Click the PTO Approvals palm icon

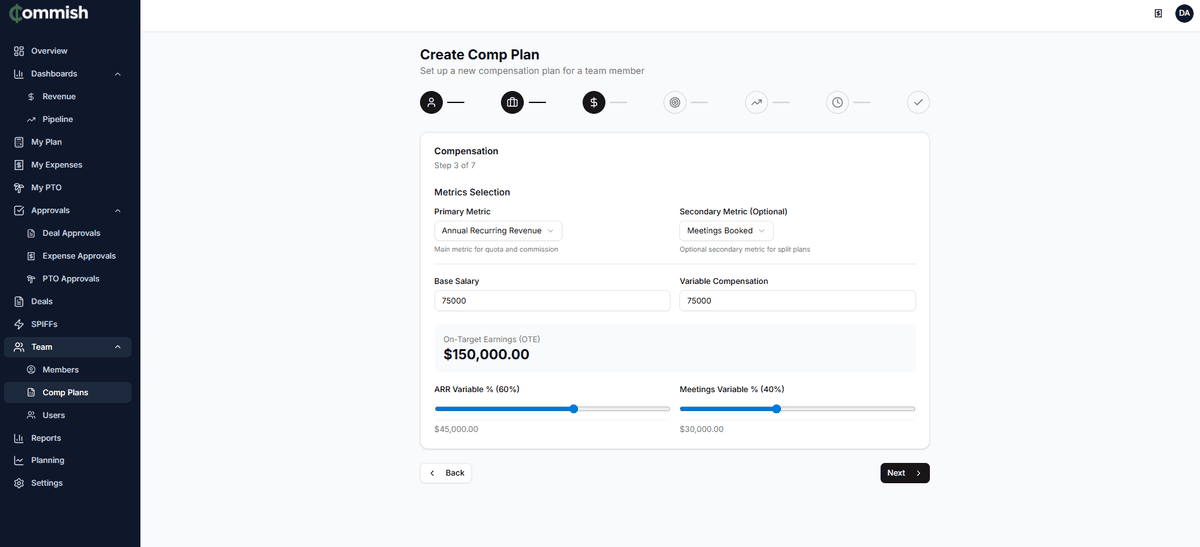pyautogui.click(x=31, y=279)
